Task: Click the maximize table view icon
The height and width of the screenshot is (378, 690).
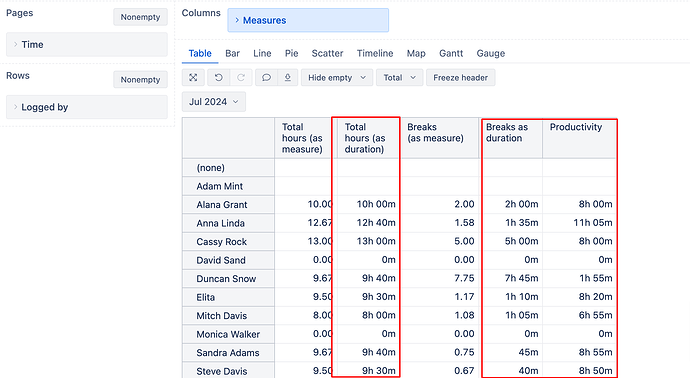Action: tap(193, 77)
